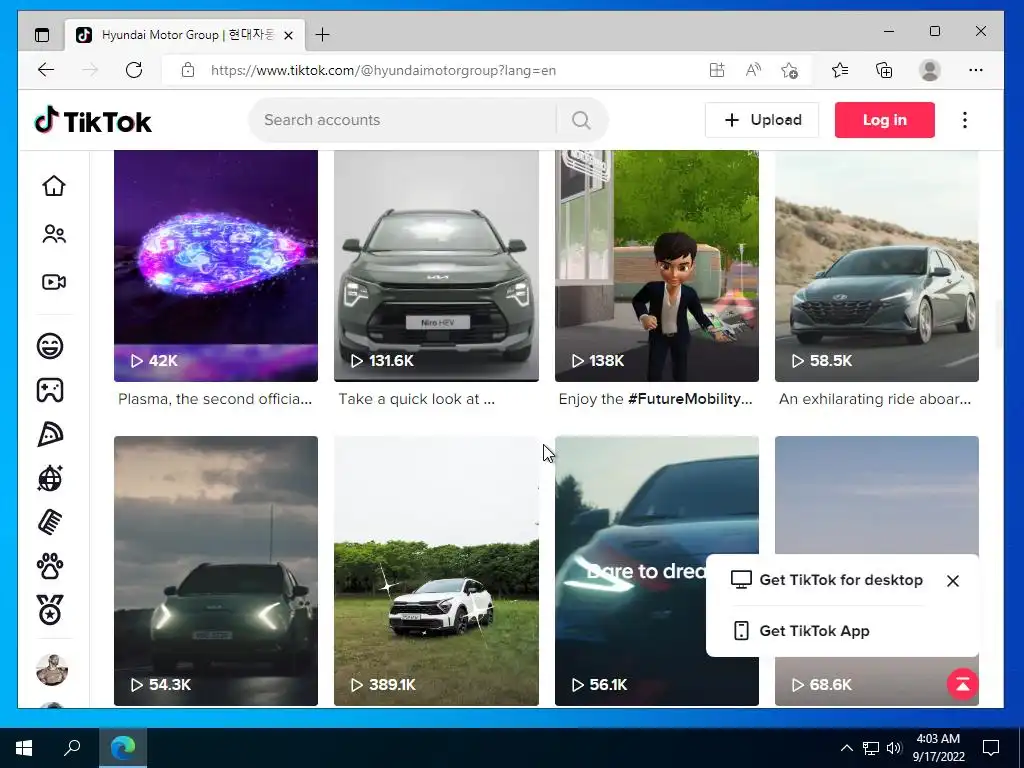
Task: Open Windows taskbar search
Action: point(72,748)
